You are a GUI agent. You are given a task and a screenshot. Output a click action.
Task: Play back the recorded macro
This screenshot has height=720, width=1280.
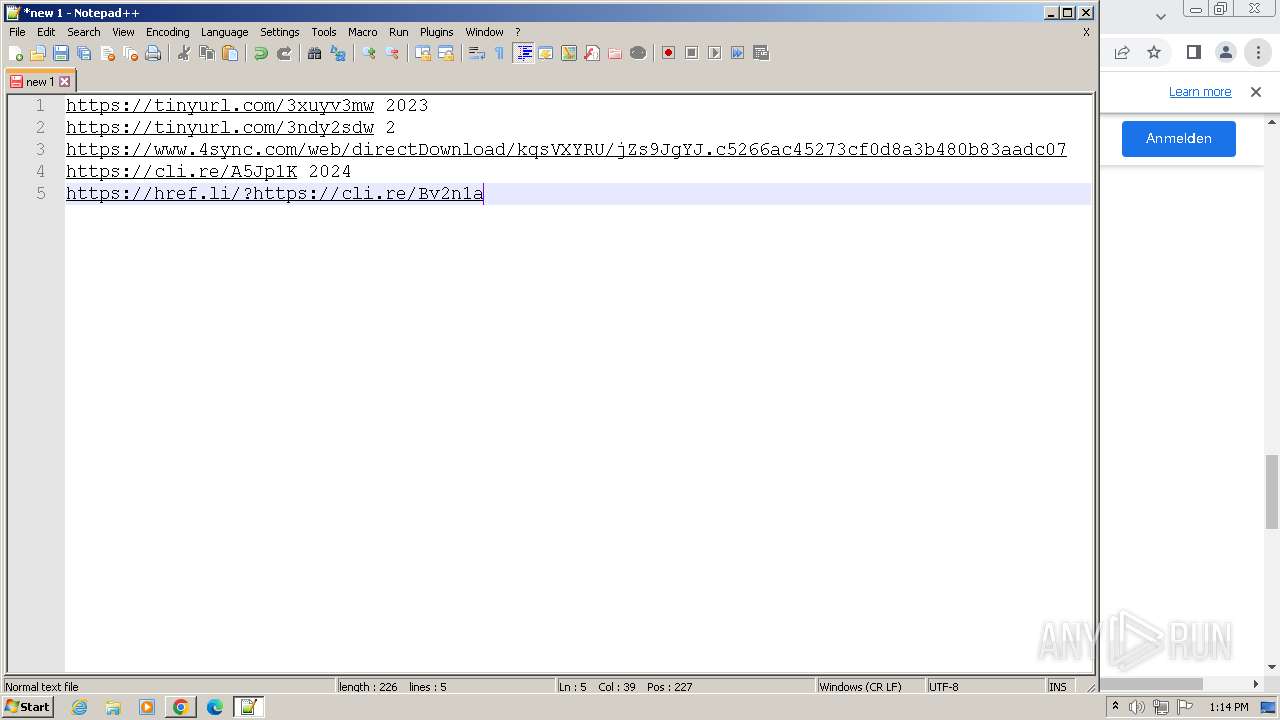pyautogui.click(x=714, y=53)
